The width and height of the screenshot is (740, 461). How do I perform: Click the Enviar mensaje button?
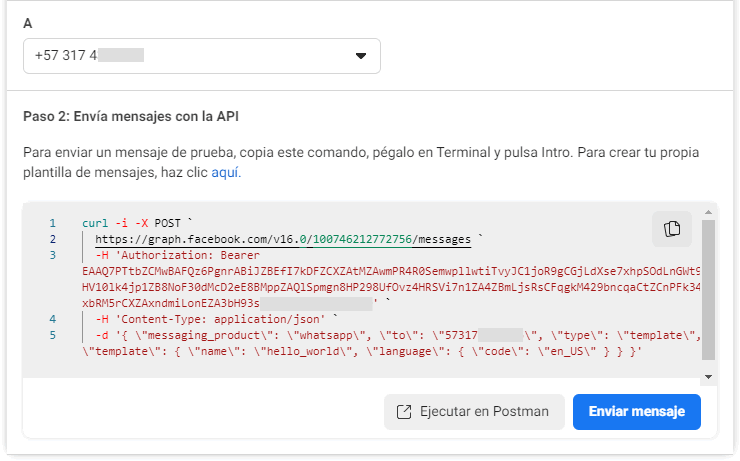(637, 411)
